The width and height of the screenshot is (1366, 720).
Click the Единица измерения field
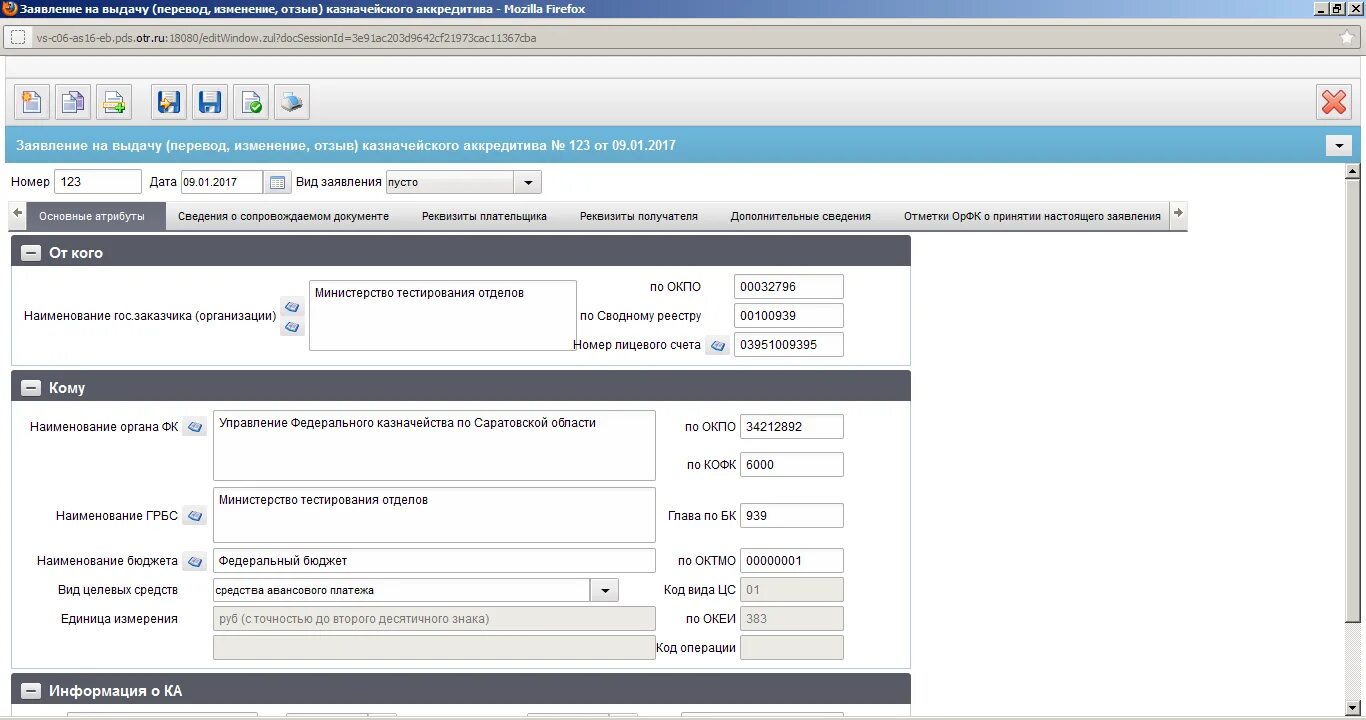[x=434, y=619]
